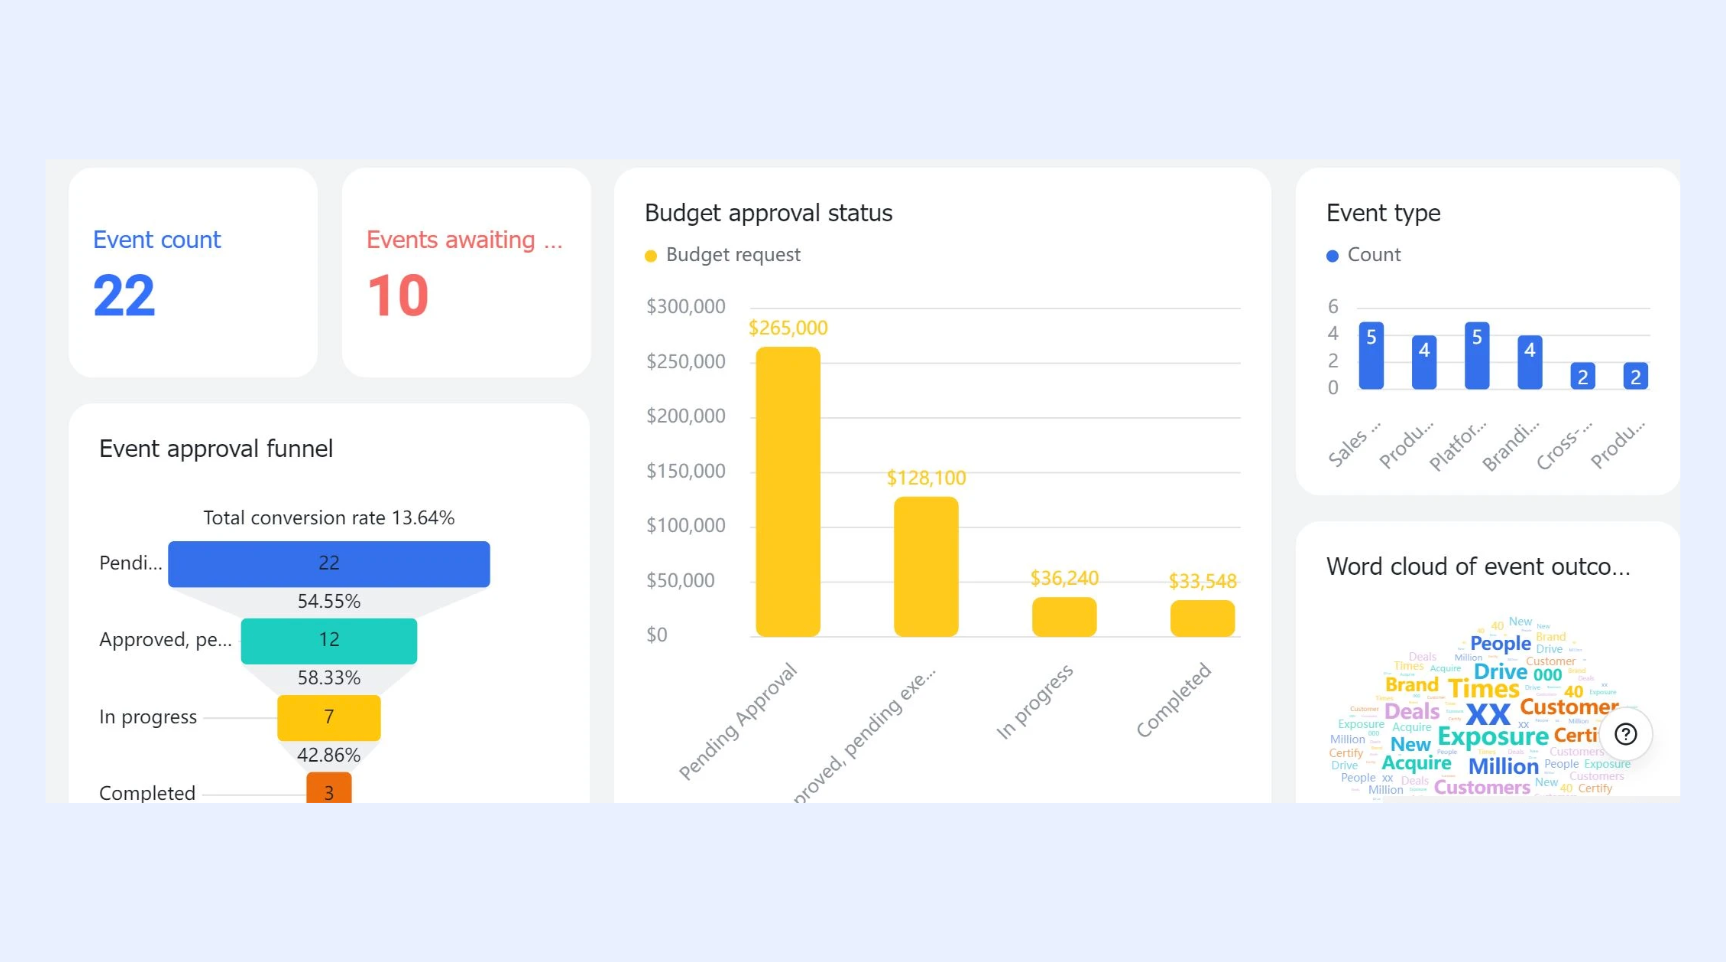The image size is (1726, 962).
Task: Click the $300,000 y-axis label
Action: (x=686, y=307)
